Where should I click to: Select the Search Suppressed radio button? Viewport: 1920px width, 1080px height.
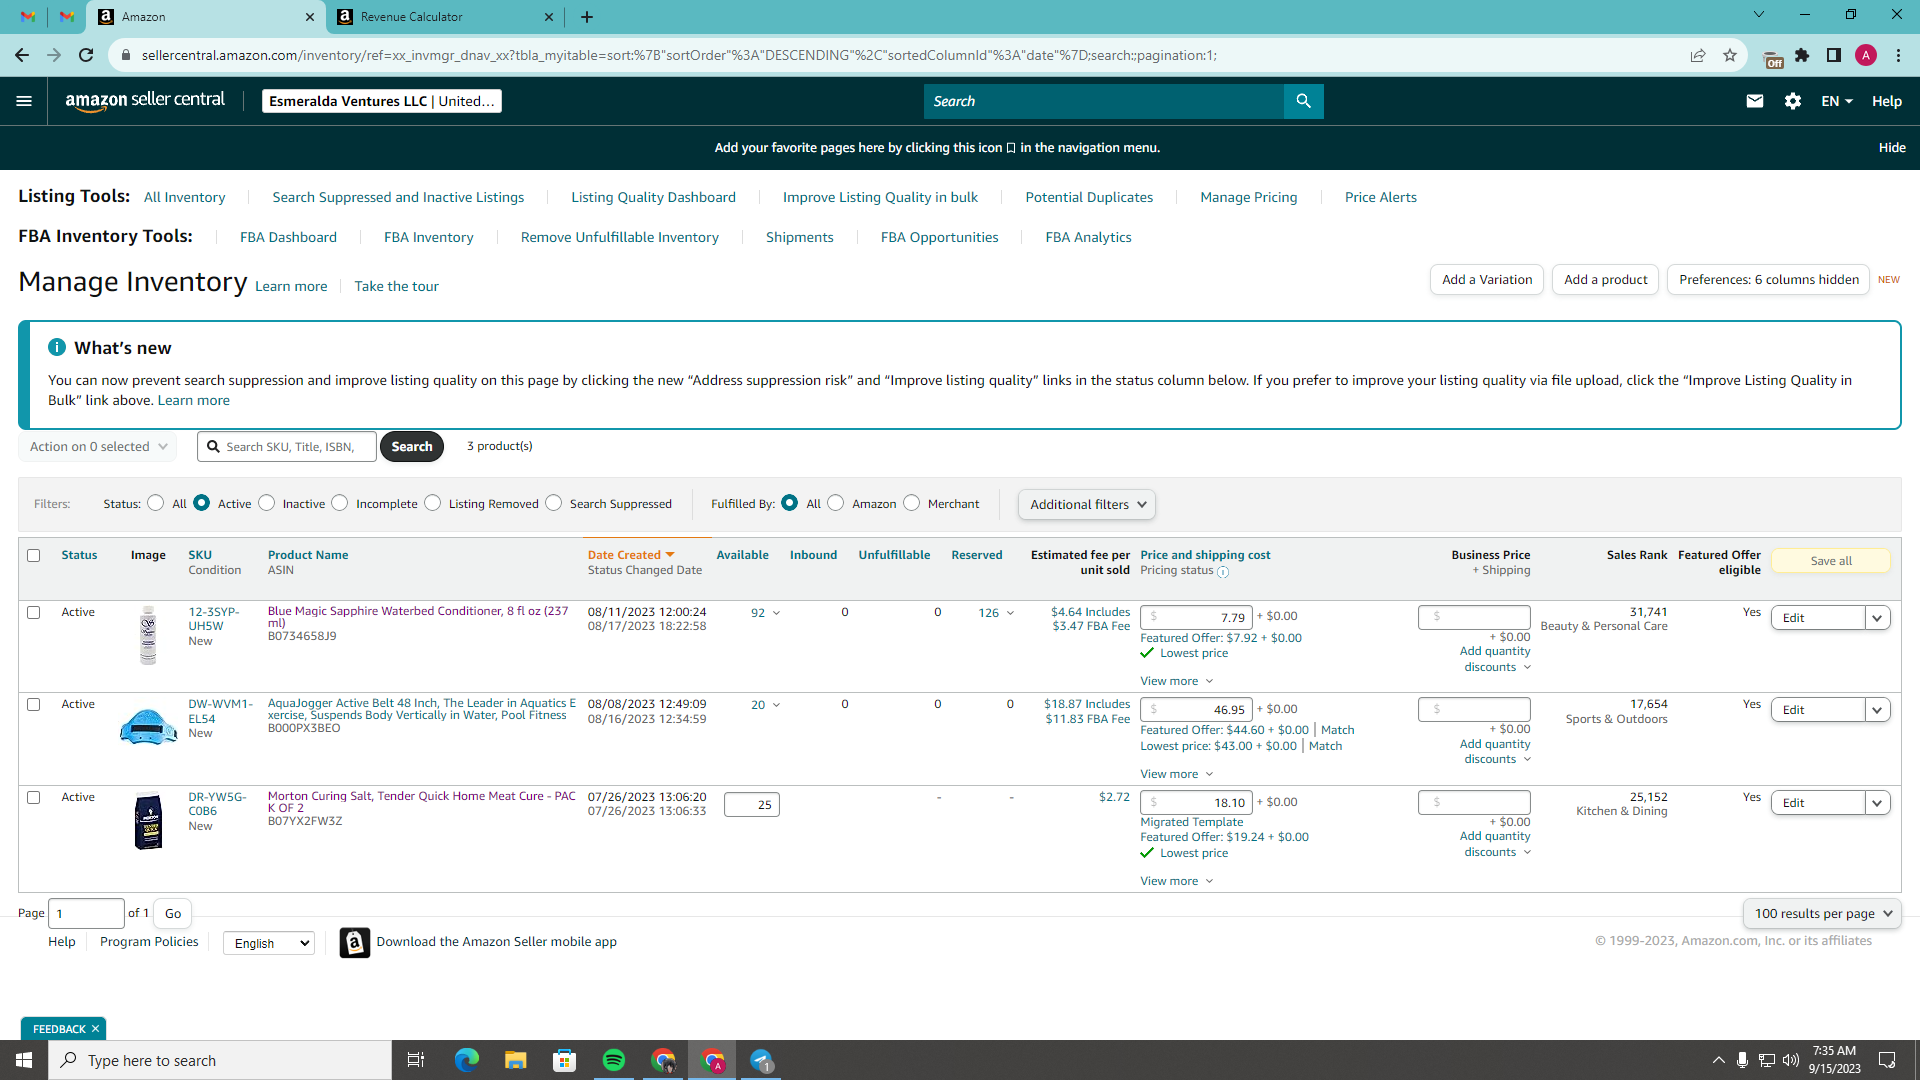[x=554, y=503]
